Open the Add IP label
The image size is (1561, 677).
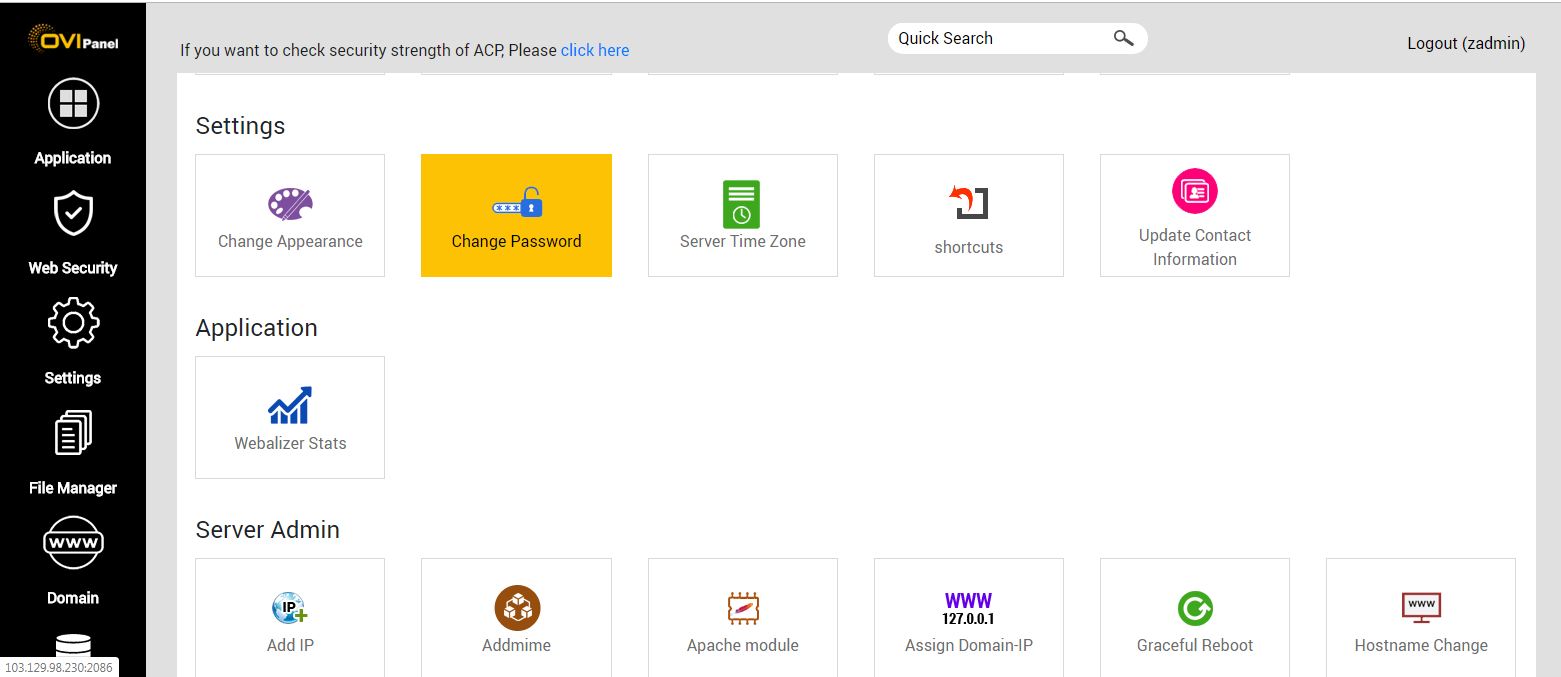coord(290,645)
